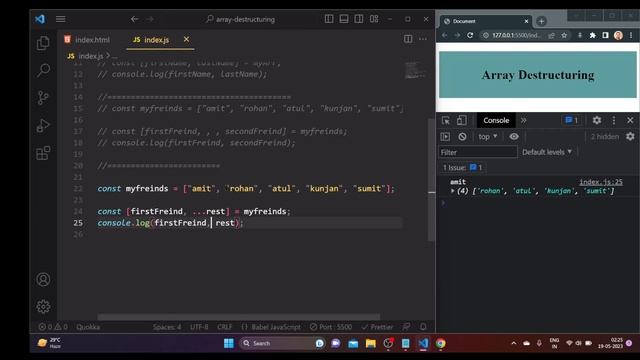This screenshot has width=640, height=360.
Task: Open the top JavaScript context dropdown
Action: (x=488, y=137)
